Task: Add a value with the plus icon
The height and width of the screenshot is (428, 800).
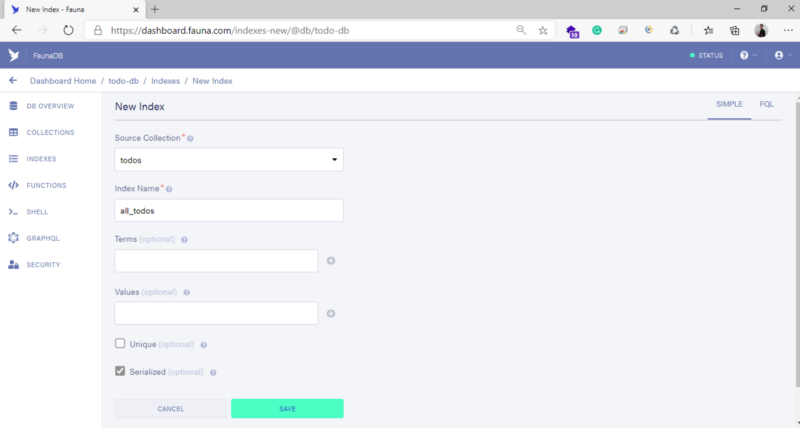Action: (x=331, y=314)
